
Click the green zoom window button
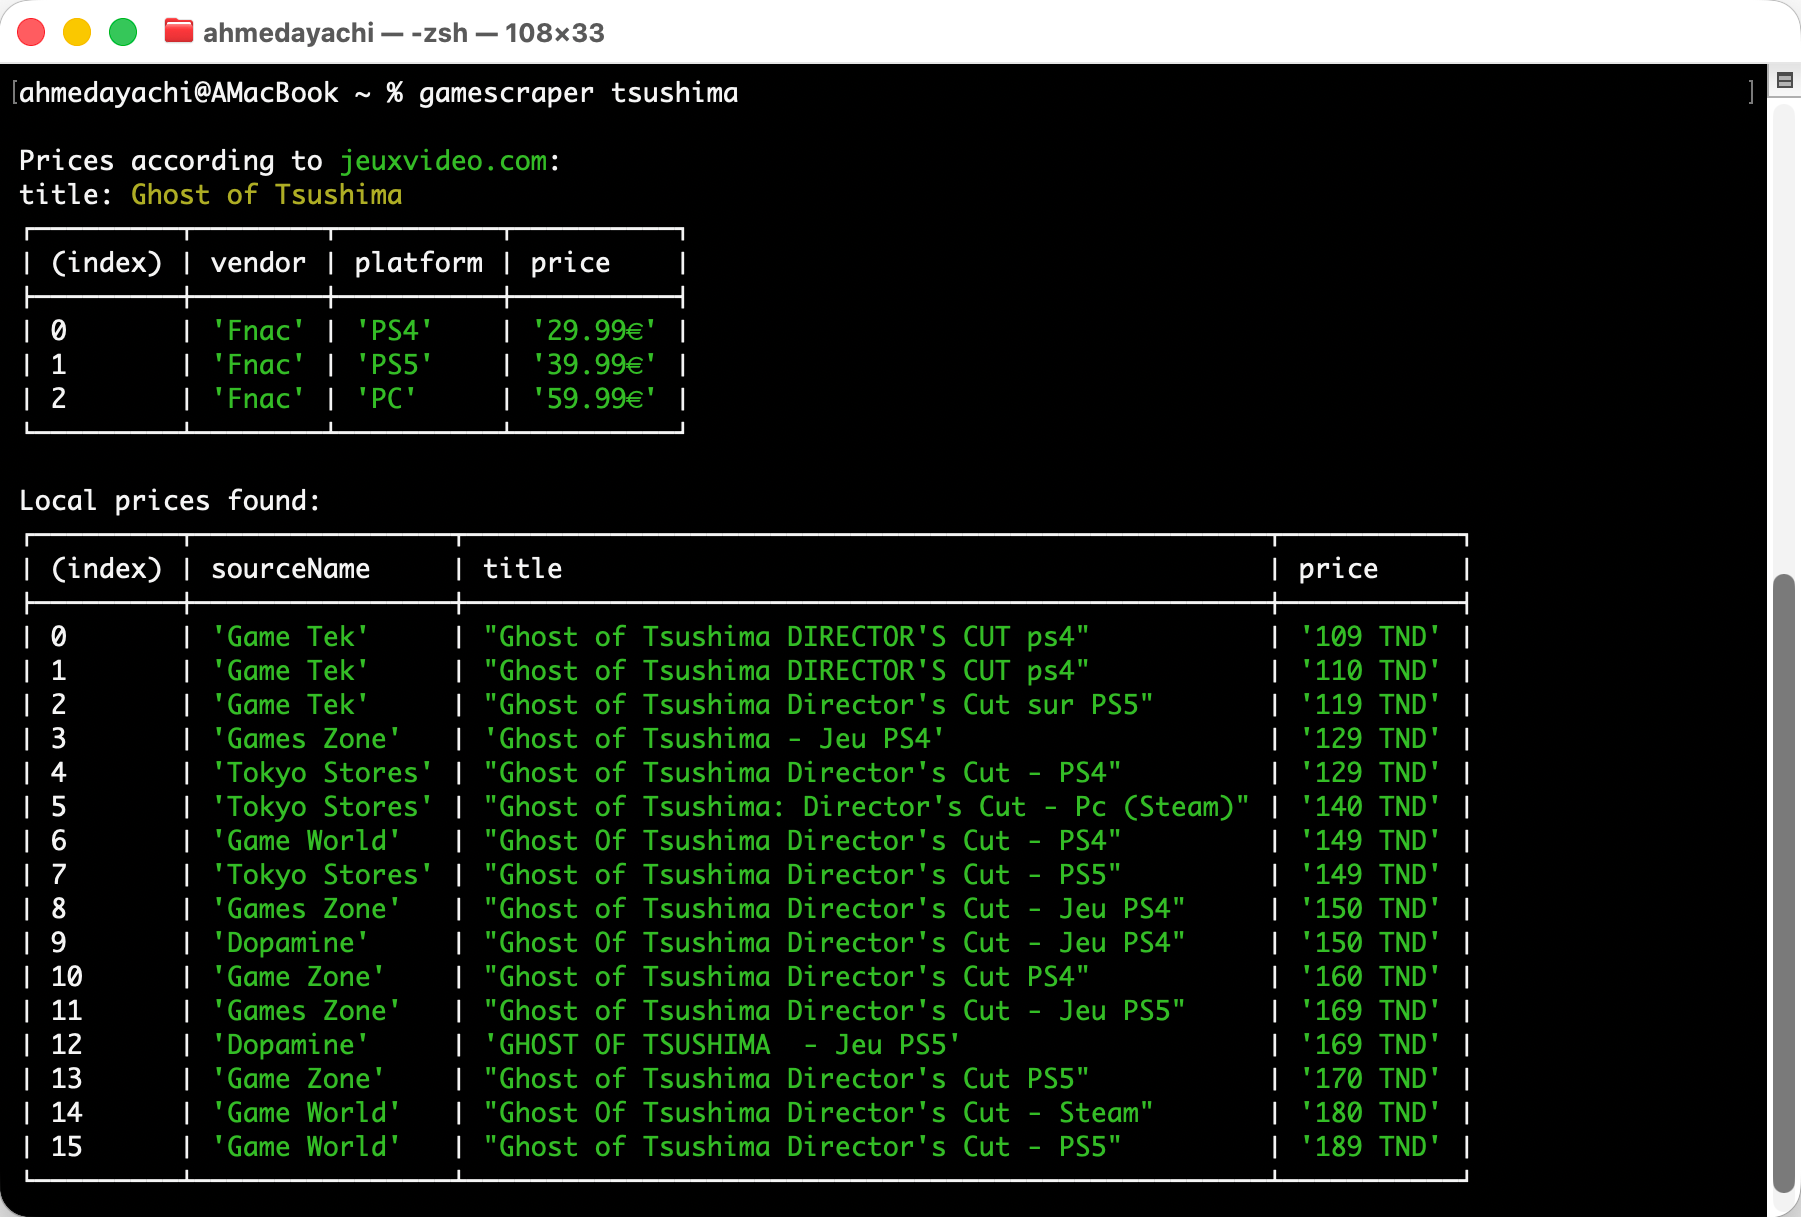[123, 32]
